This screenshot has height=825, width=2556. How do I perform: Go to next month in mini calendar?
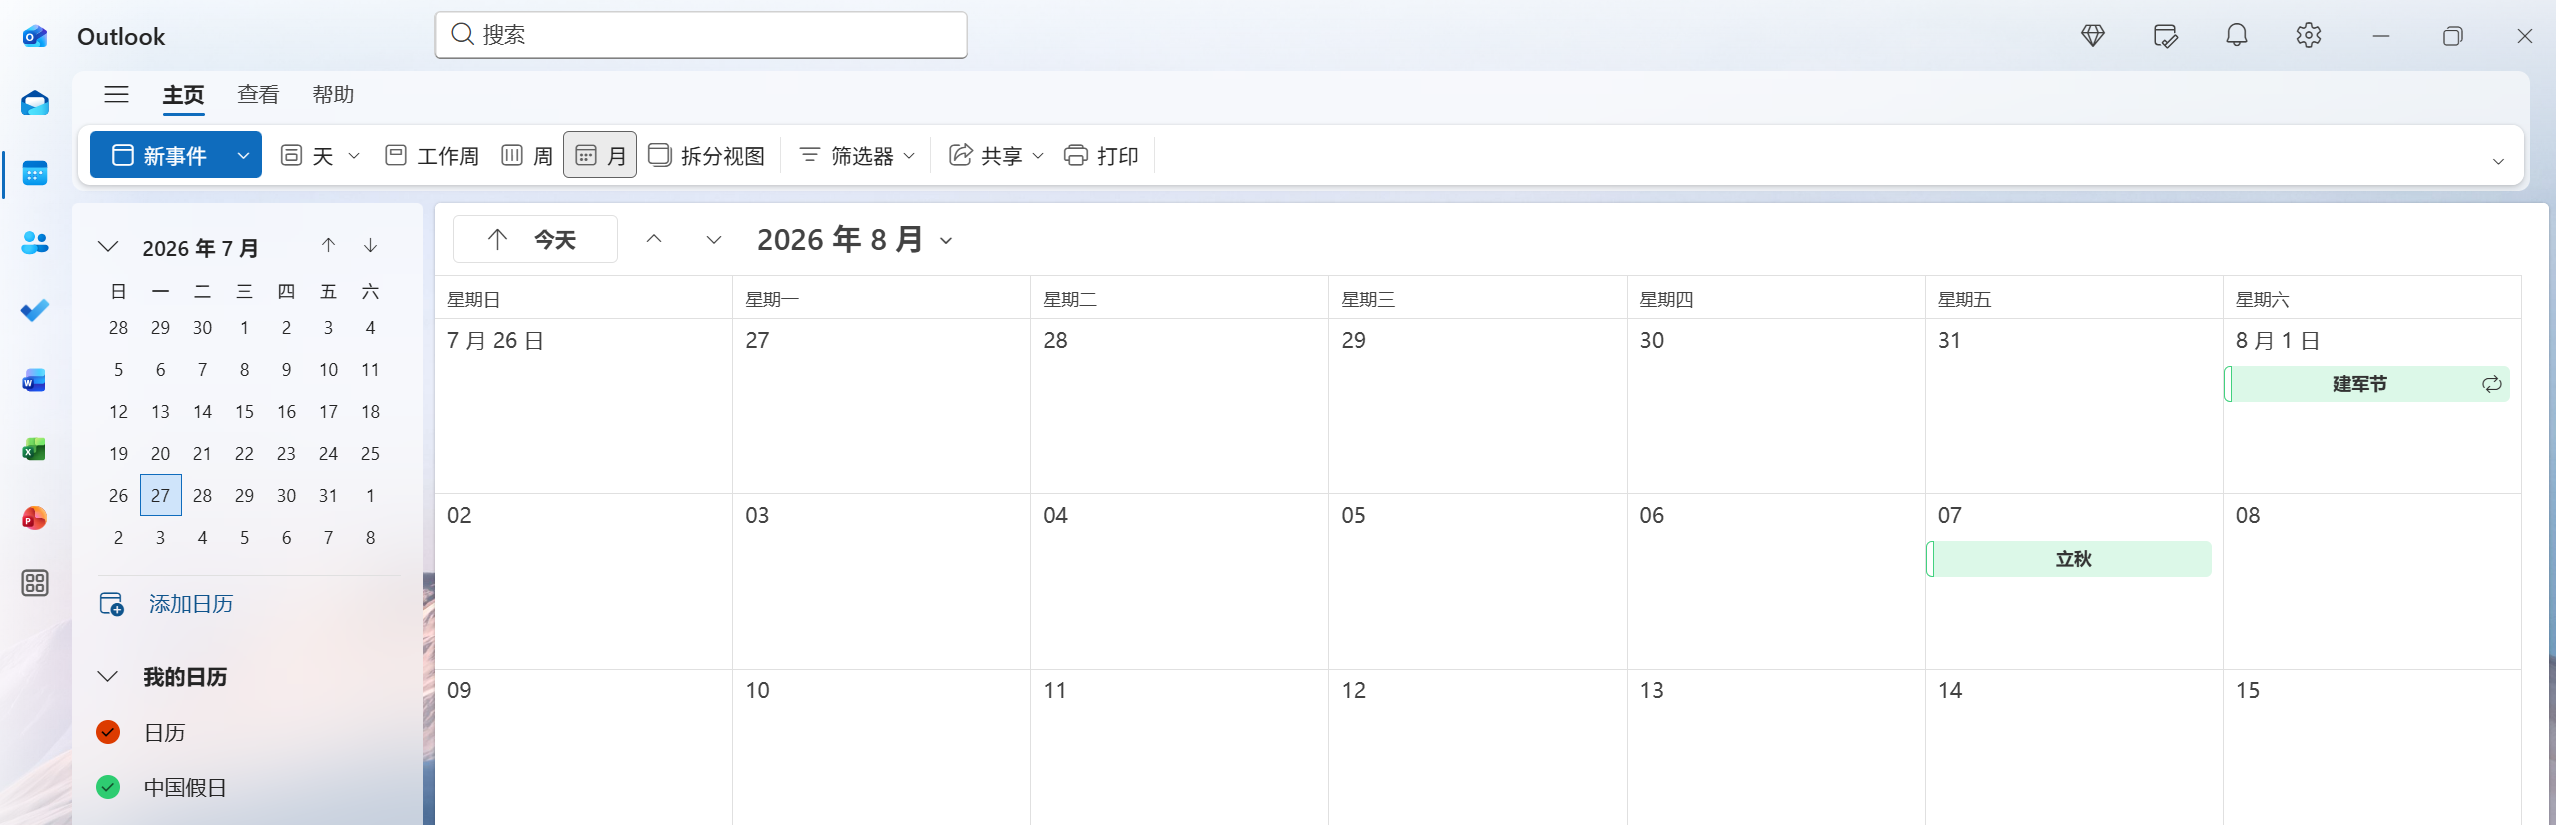coord(371,246)
